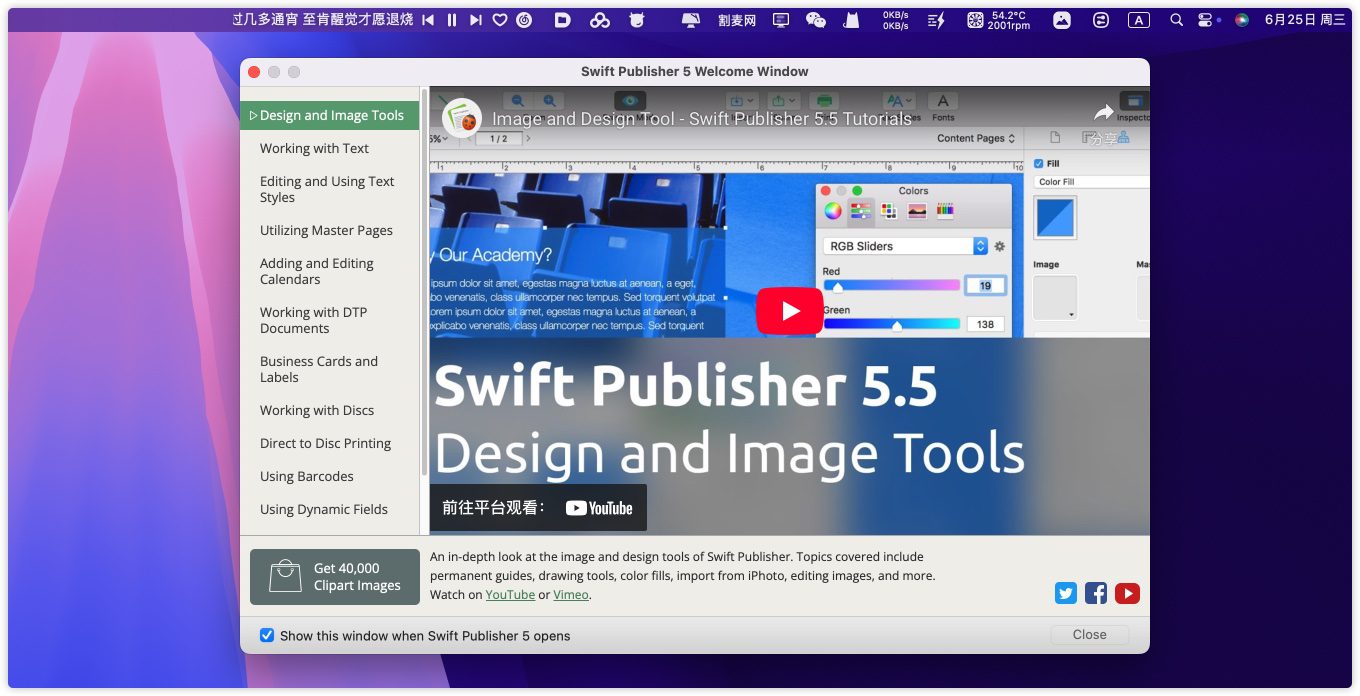The width and height of the screenshot is (1360, 696).
Task: Open the bear face menu bar icon
Action: [637, 20]
